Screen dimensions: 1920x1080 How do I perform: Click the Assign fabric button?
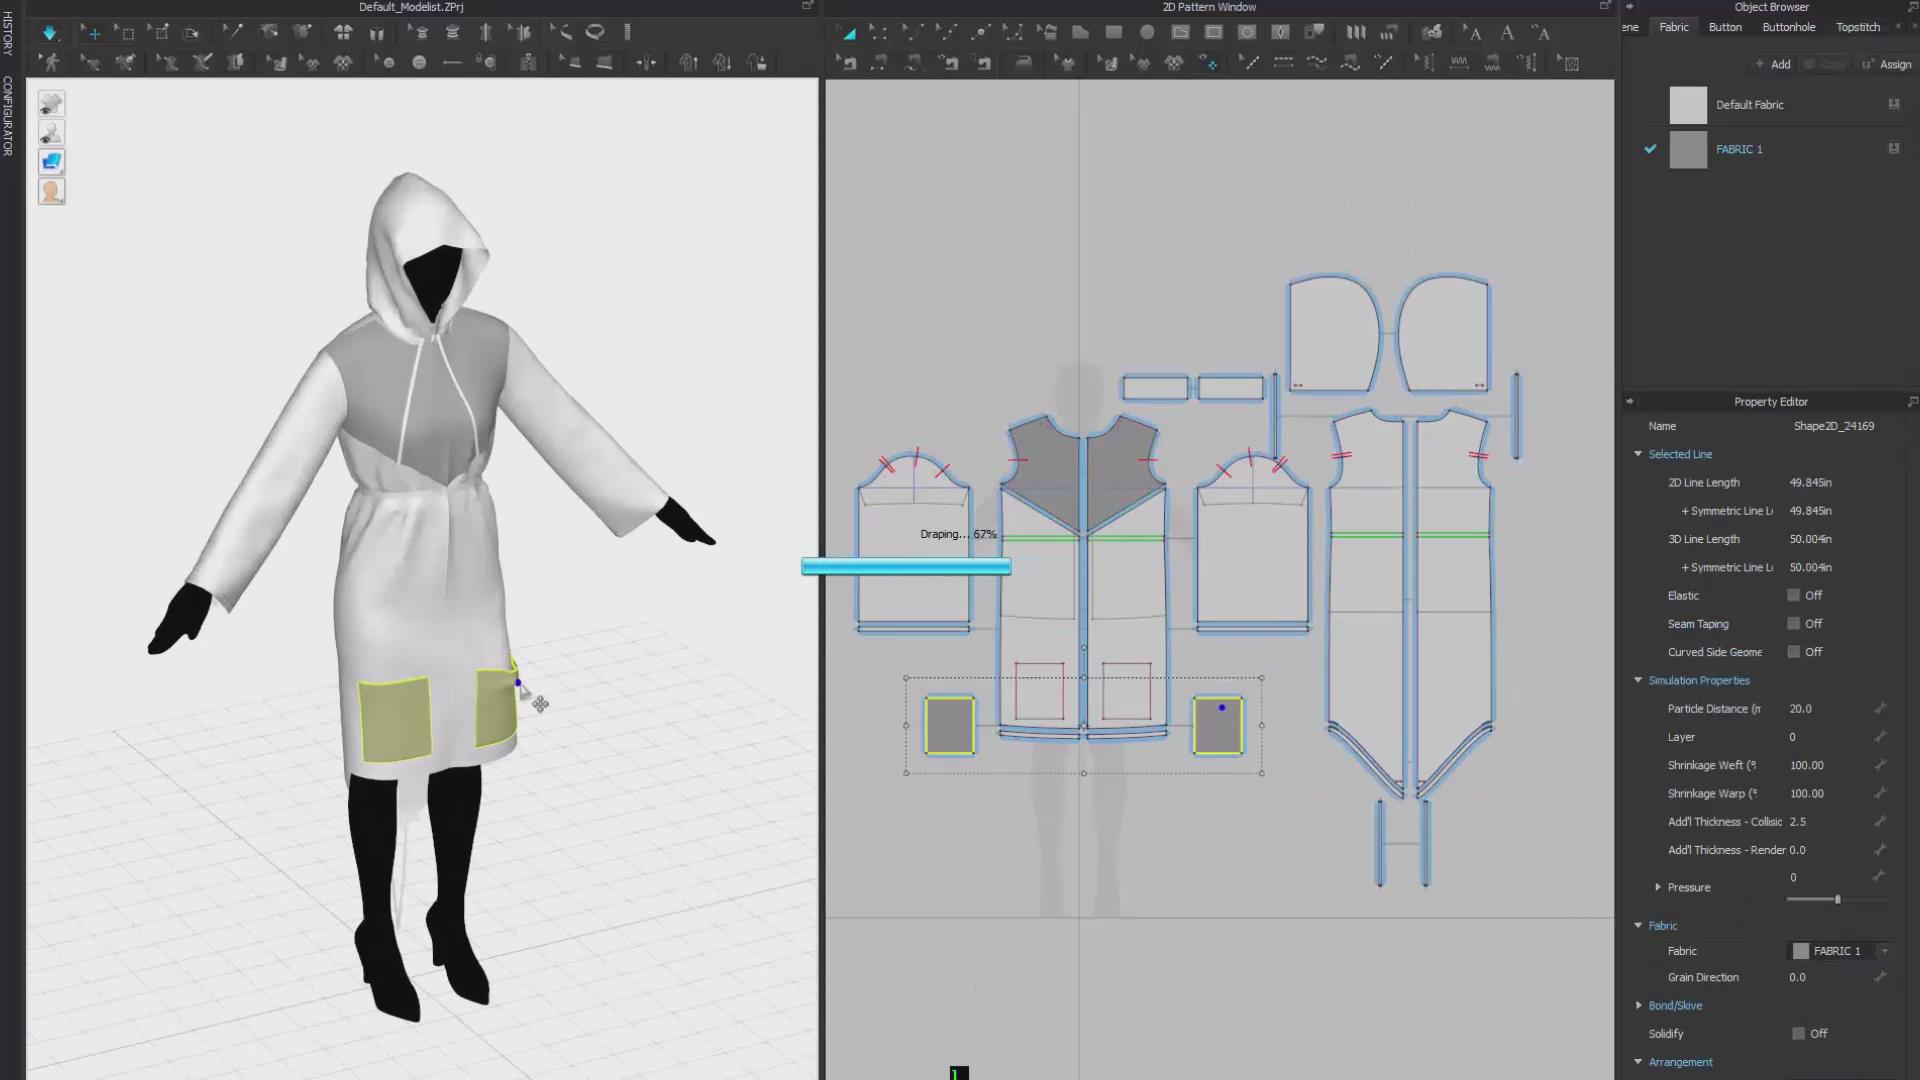point(1887,64)
